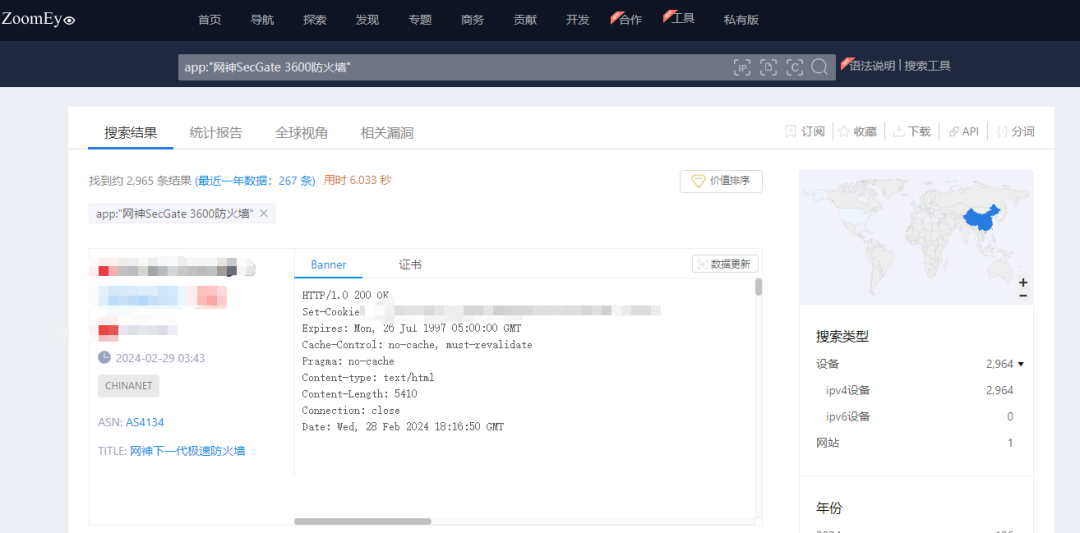Switch to the 相关漏洞 tab
Image resolution: width=1080 pixels, height=533 pixels.
387,133
